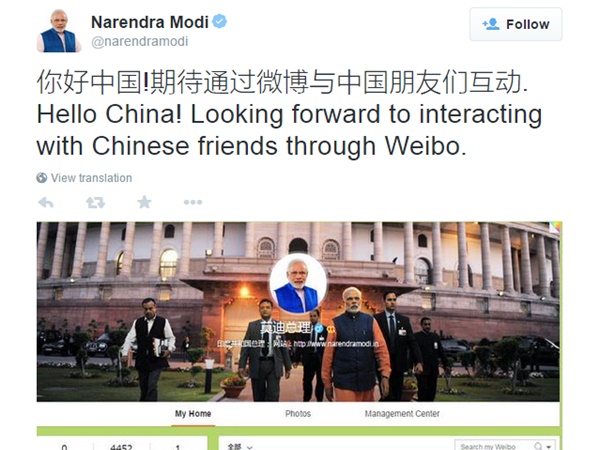
Task: Click the View translation link
Action: (x=91, y=178)
